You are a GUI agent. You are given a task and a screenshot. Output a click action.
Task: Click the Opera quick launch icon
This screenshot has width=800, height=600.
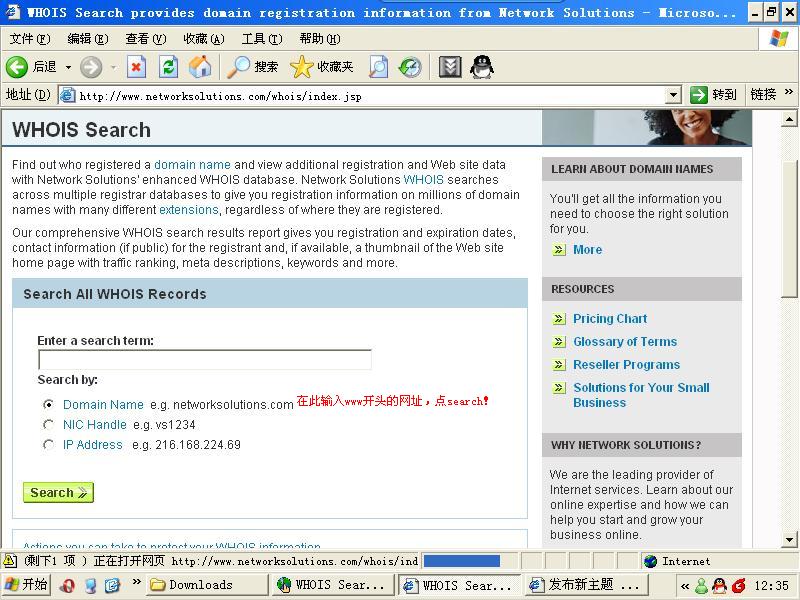coord(66,585)
